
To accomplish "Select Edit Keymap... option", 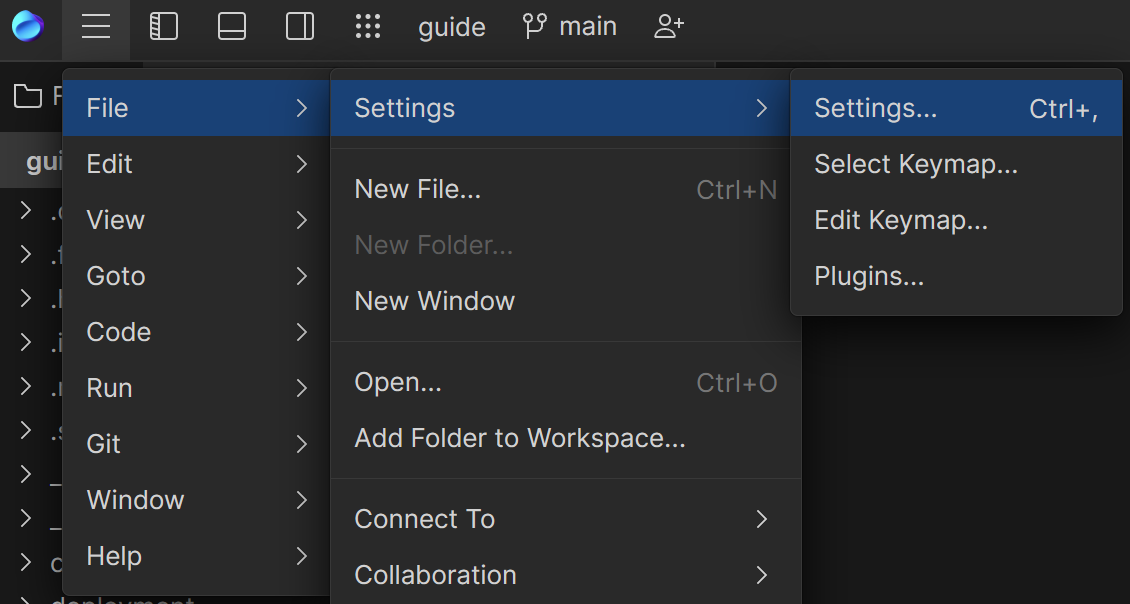I will 901,220.
